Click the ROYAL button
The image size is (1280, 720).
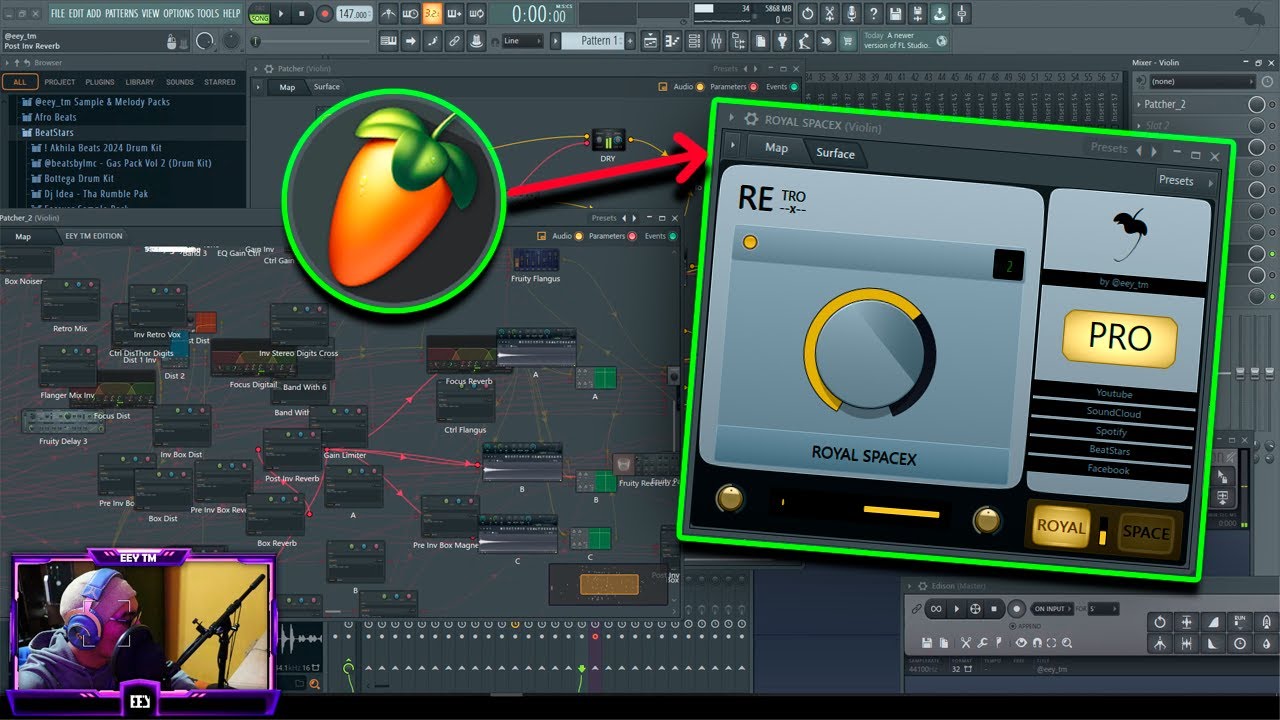1061,527
